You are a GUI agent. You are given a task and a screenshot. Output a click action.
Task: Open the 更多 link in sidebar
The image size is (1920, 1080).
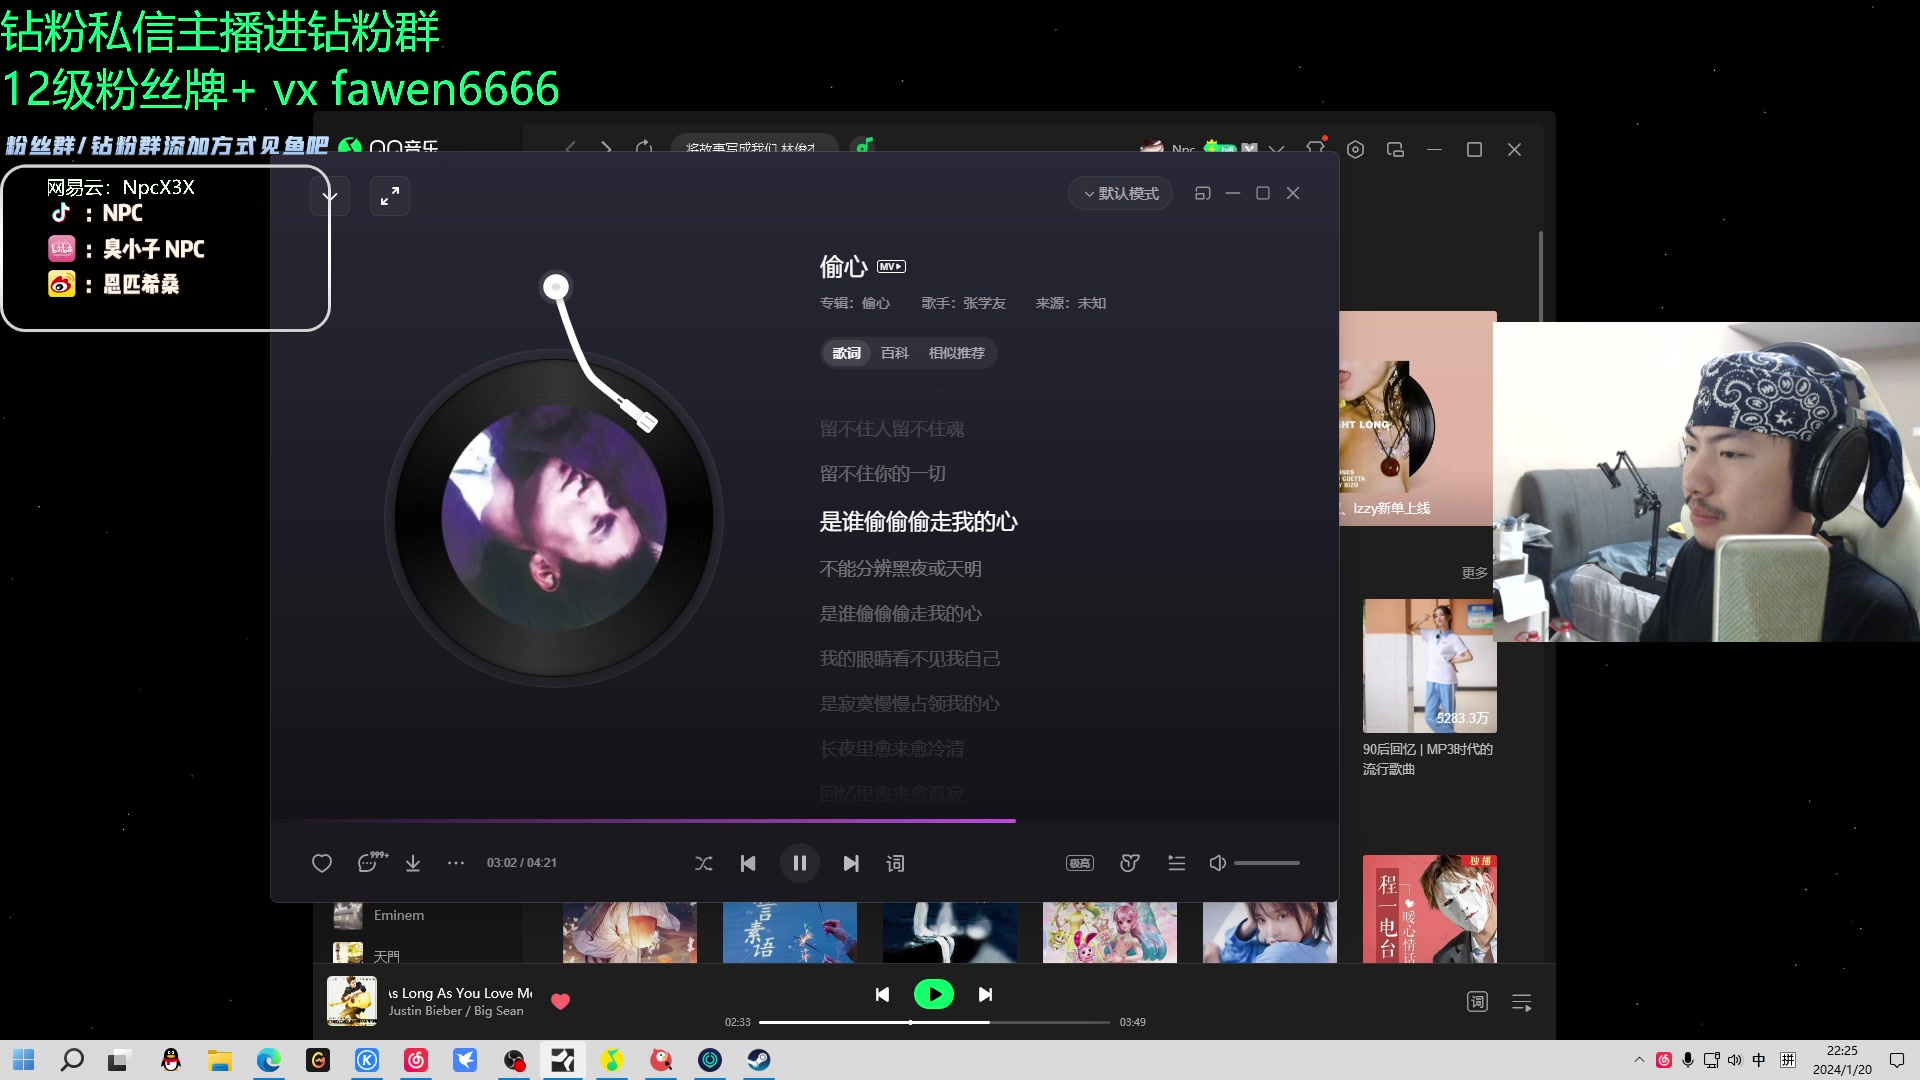tap(1474, 573)
